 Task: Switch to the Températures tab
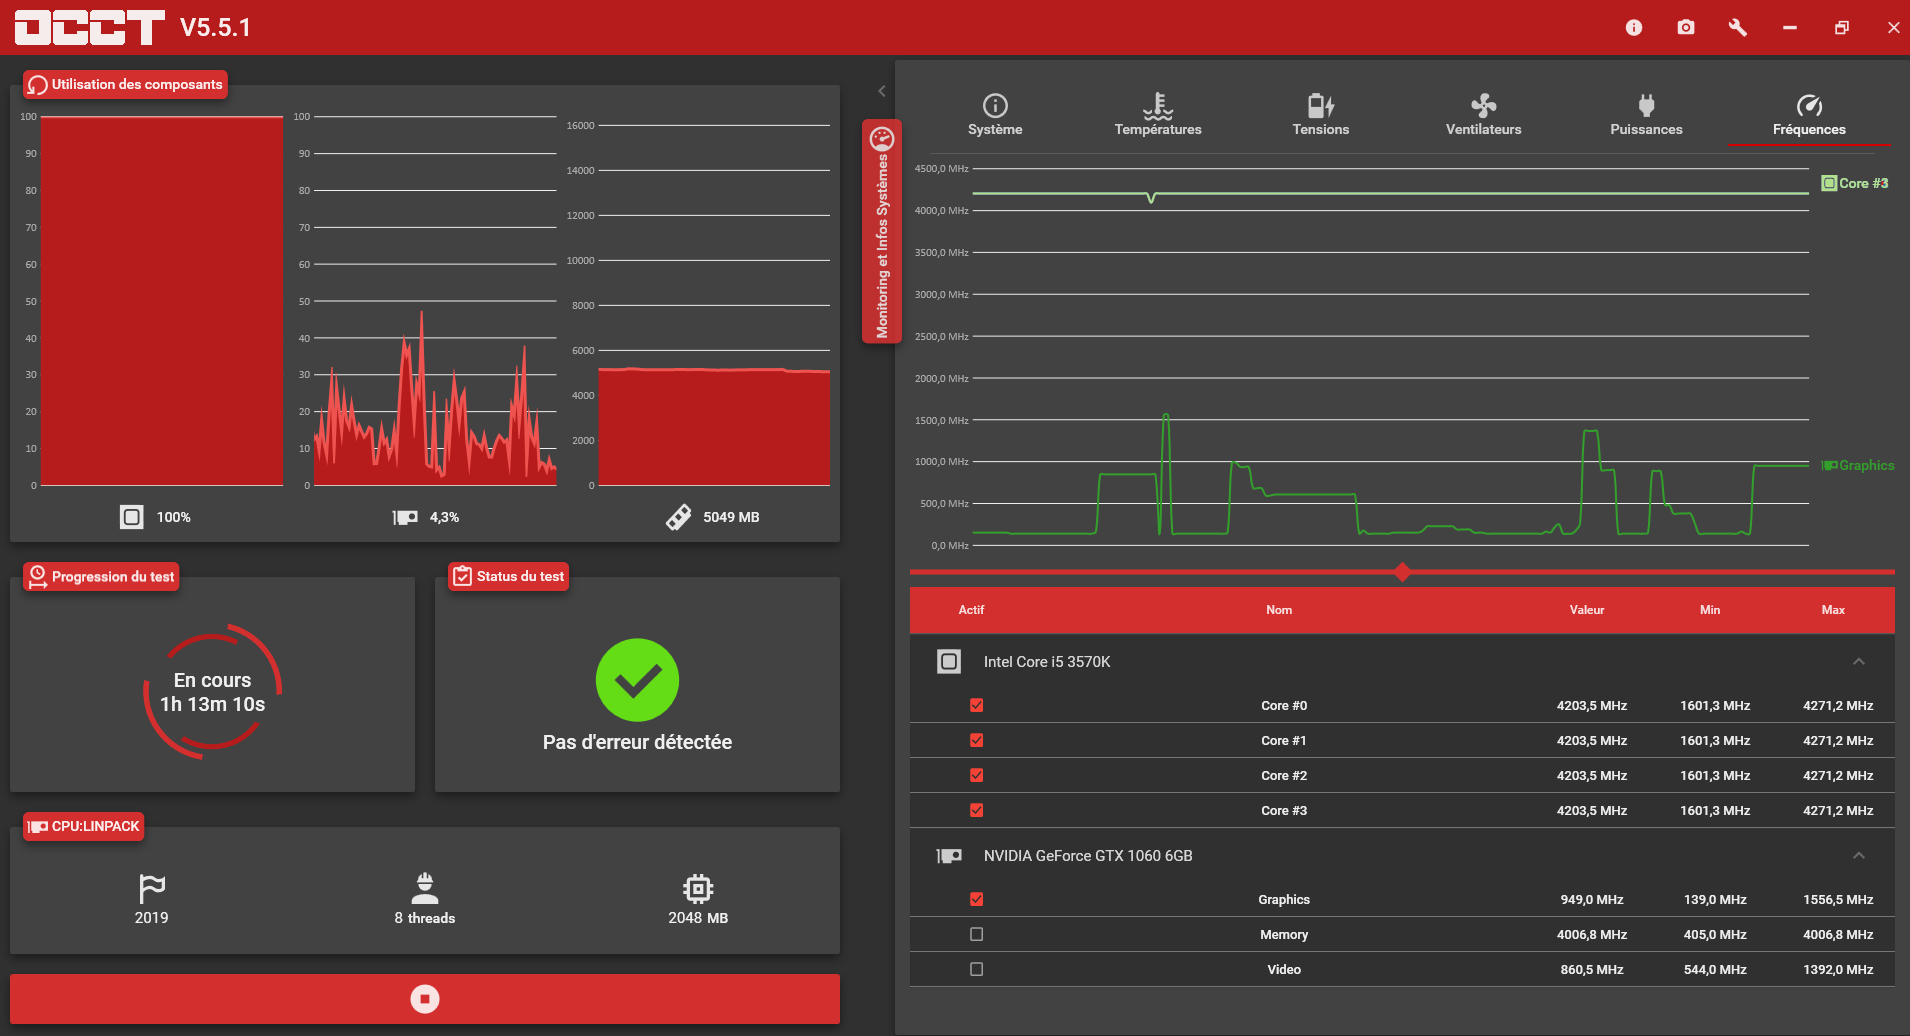[1158, 116]
